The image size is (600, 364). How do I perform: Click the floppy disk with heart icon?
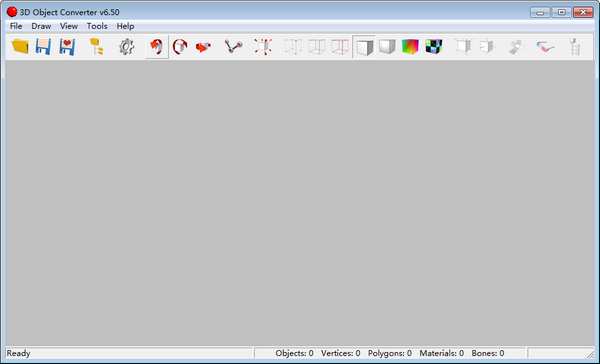67,47
